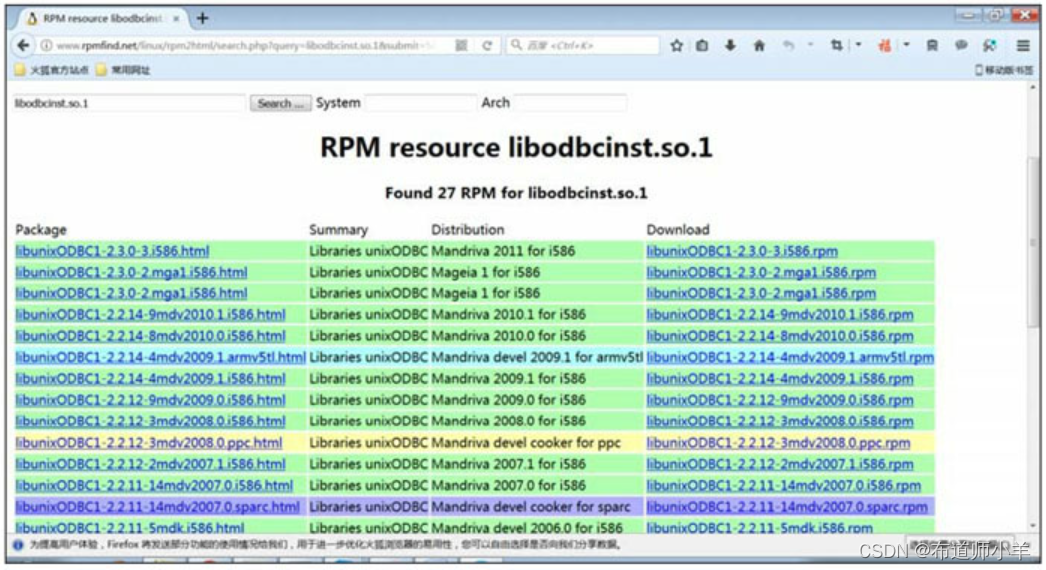The height and width of the screenshot is (570, 1046).
Task: Open libunixODBC1-2.2.14-8mdv2010.0.i586.html link
Action: (150, 336)
